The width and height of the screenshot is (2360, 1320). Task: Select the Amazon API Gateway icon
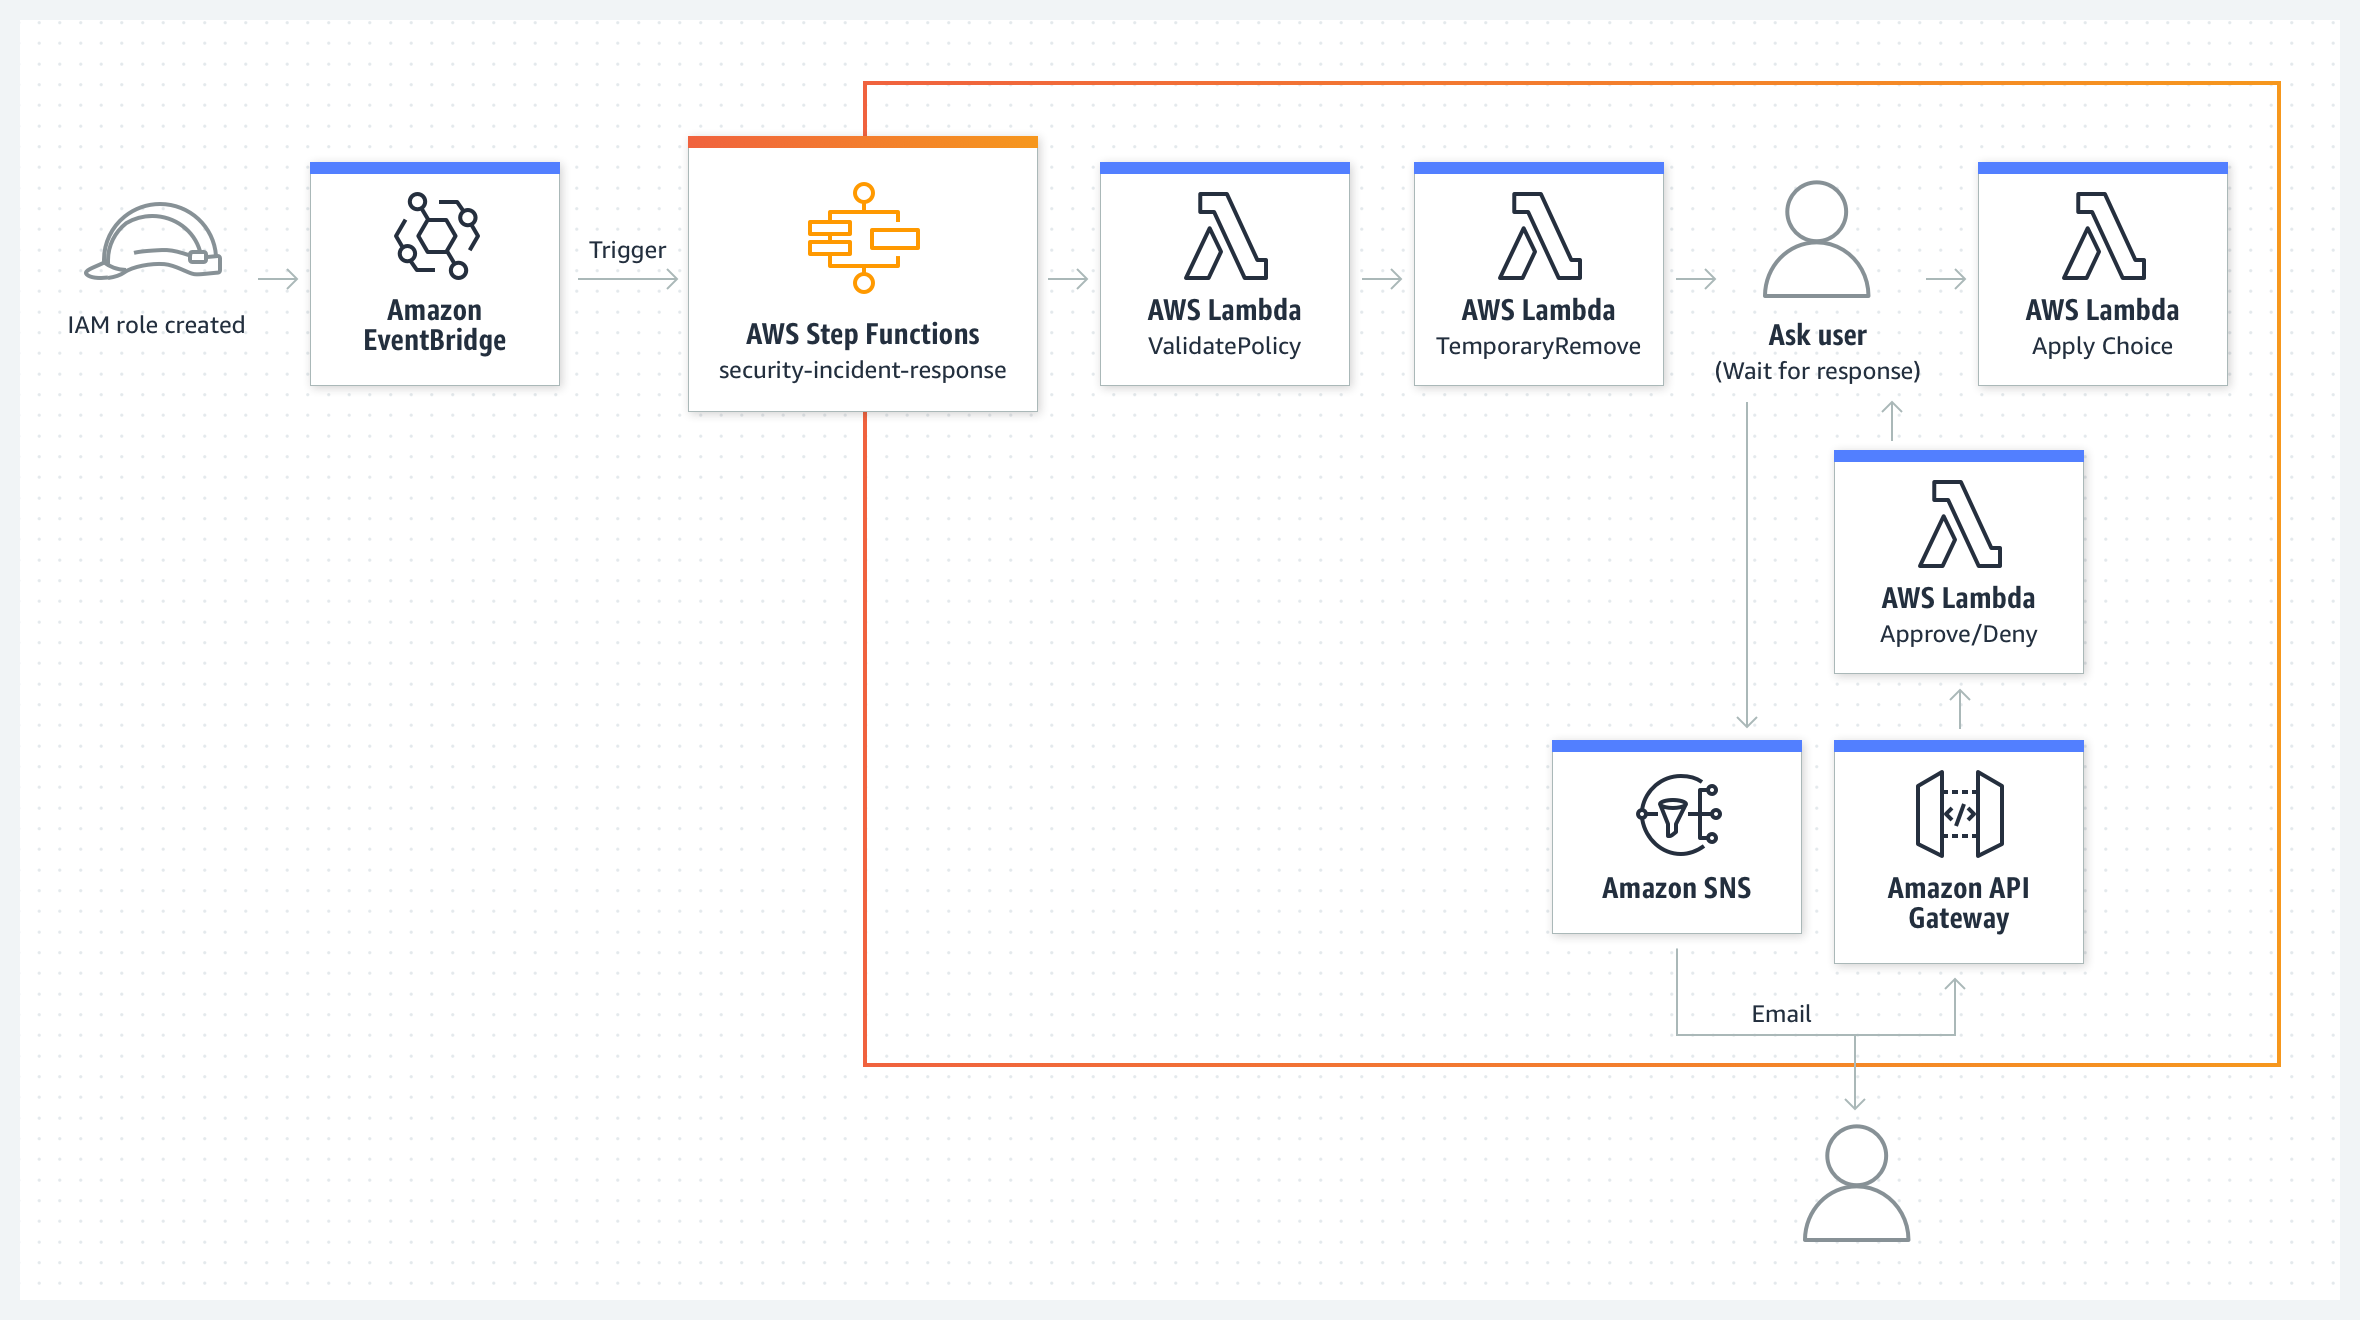(x=1959, y=814)
